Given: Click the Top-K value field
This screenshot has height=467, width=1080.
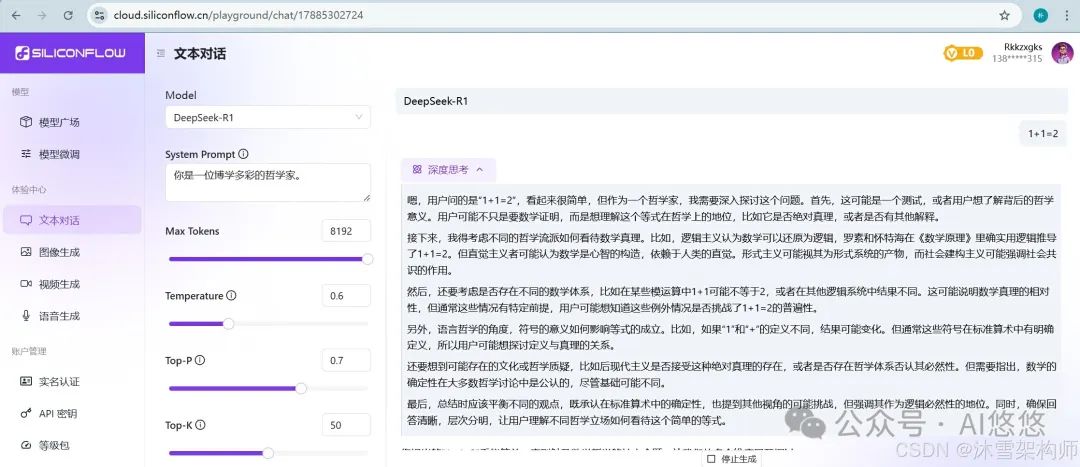Looking at the screenshot, I should coord(346,425).
